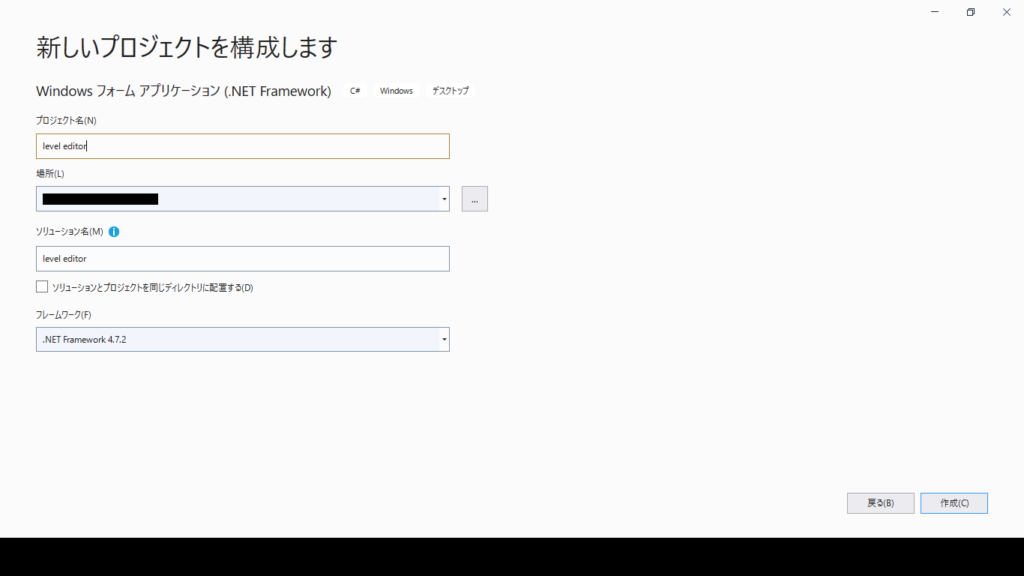Image resolution: width=1024 pixels, height=576 pixels.
Task: Enable placing solution and project in same directory
Action: 42,287
